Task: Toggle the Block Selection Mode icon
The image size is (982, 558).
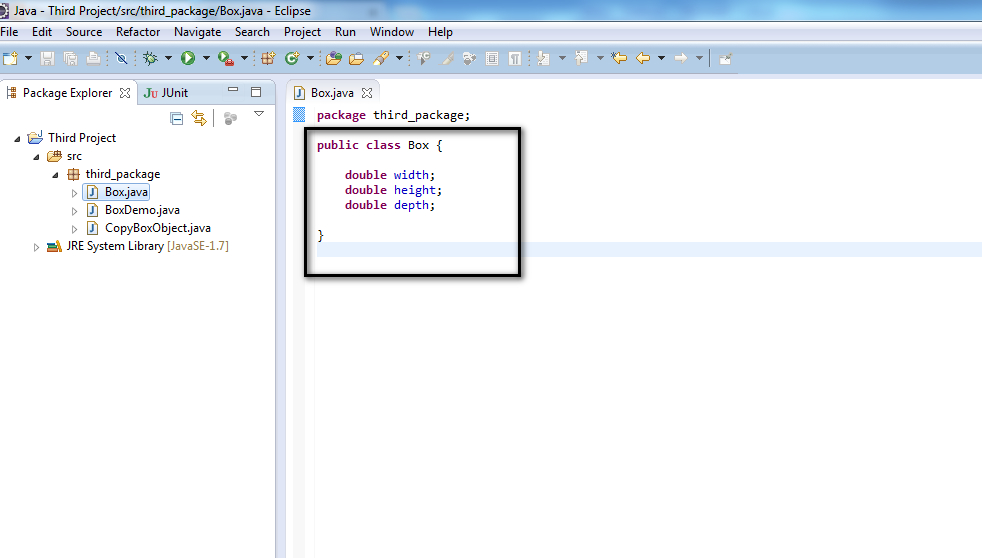Action: pyautogui.click(x=492, y=58)
